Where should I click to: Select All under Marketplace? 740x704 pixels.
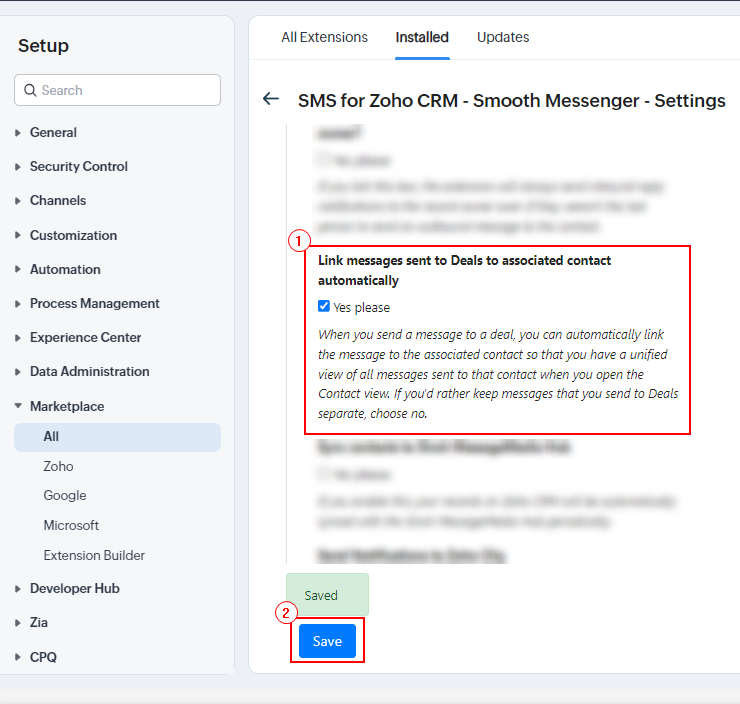pos(118,437)
